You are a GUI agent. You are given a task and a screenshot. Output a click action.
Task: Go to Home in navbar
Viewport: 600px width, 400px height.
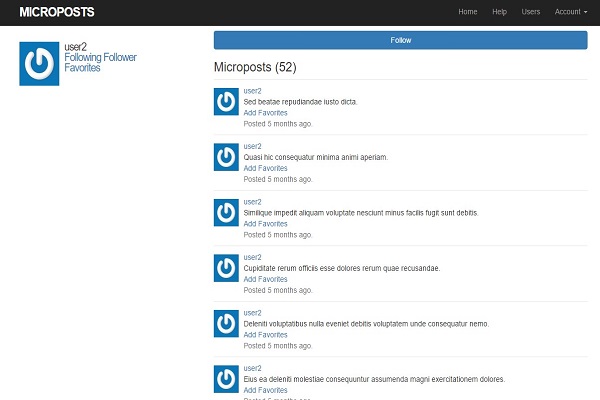tap(467, 12)
